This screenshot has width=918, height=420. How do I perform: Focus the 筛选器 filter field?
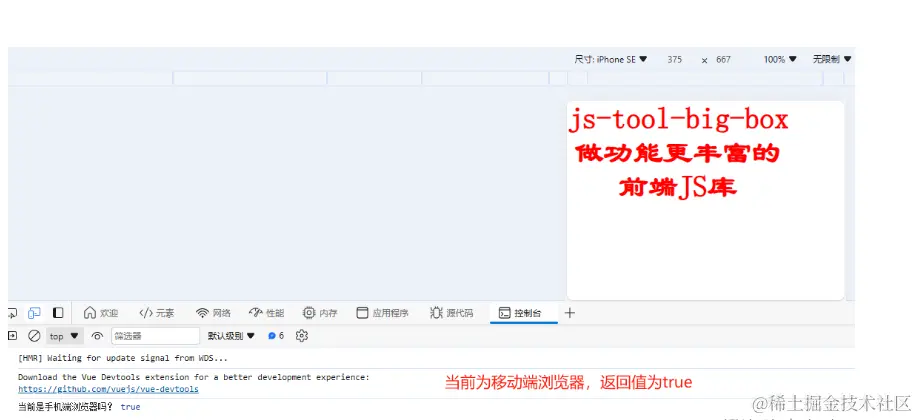pos(156,336)
